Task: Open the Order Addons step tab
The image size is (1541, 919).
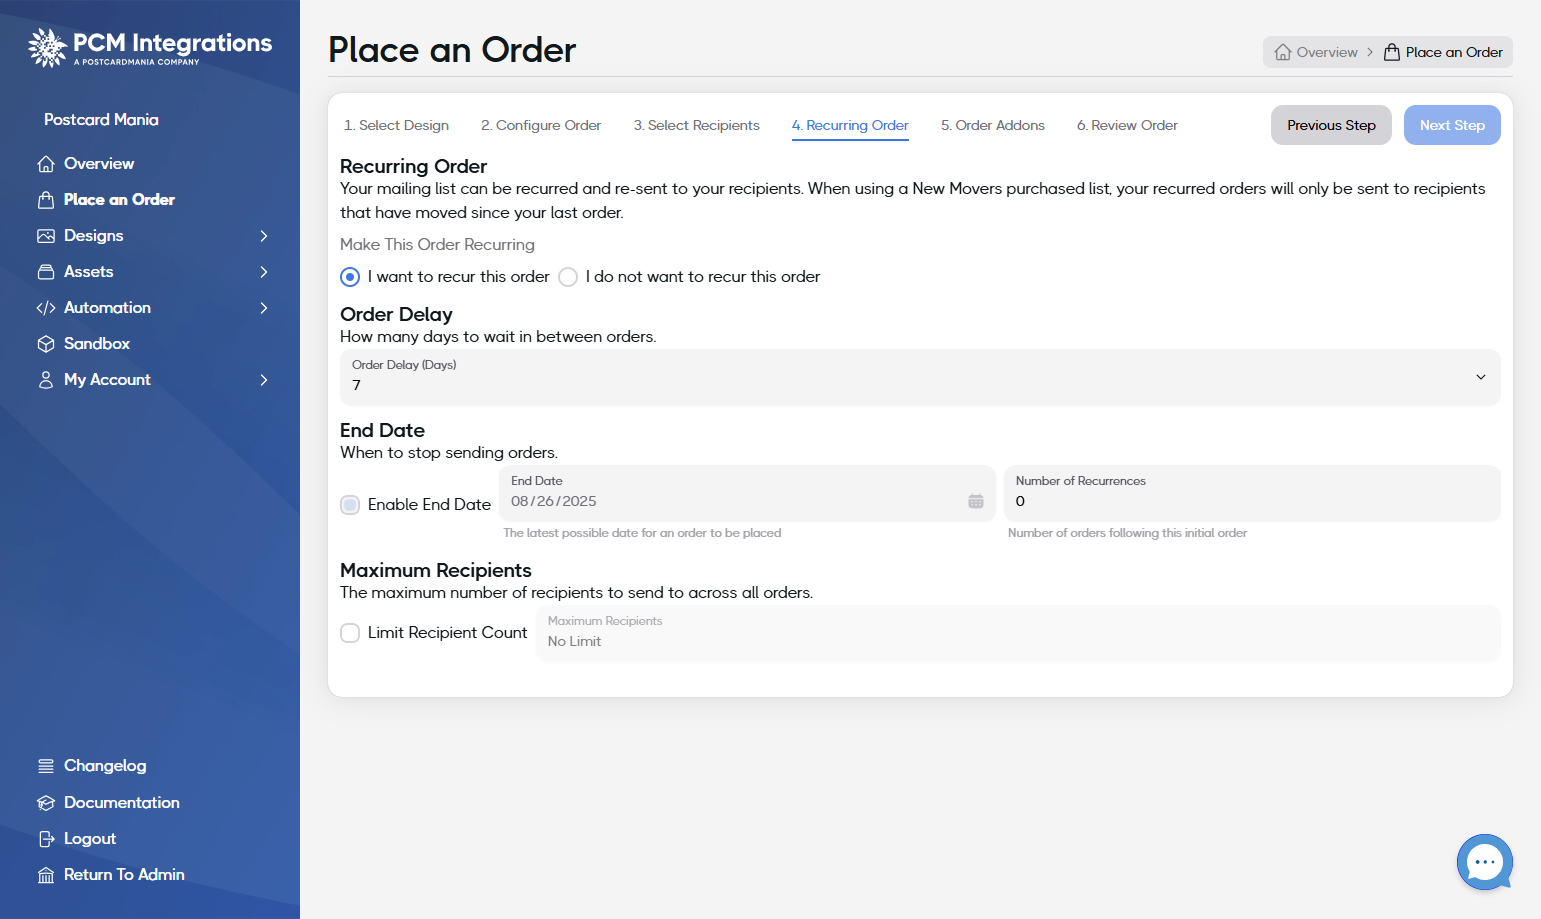Action: click(993, 125)
